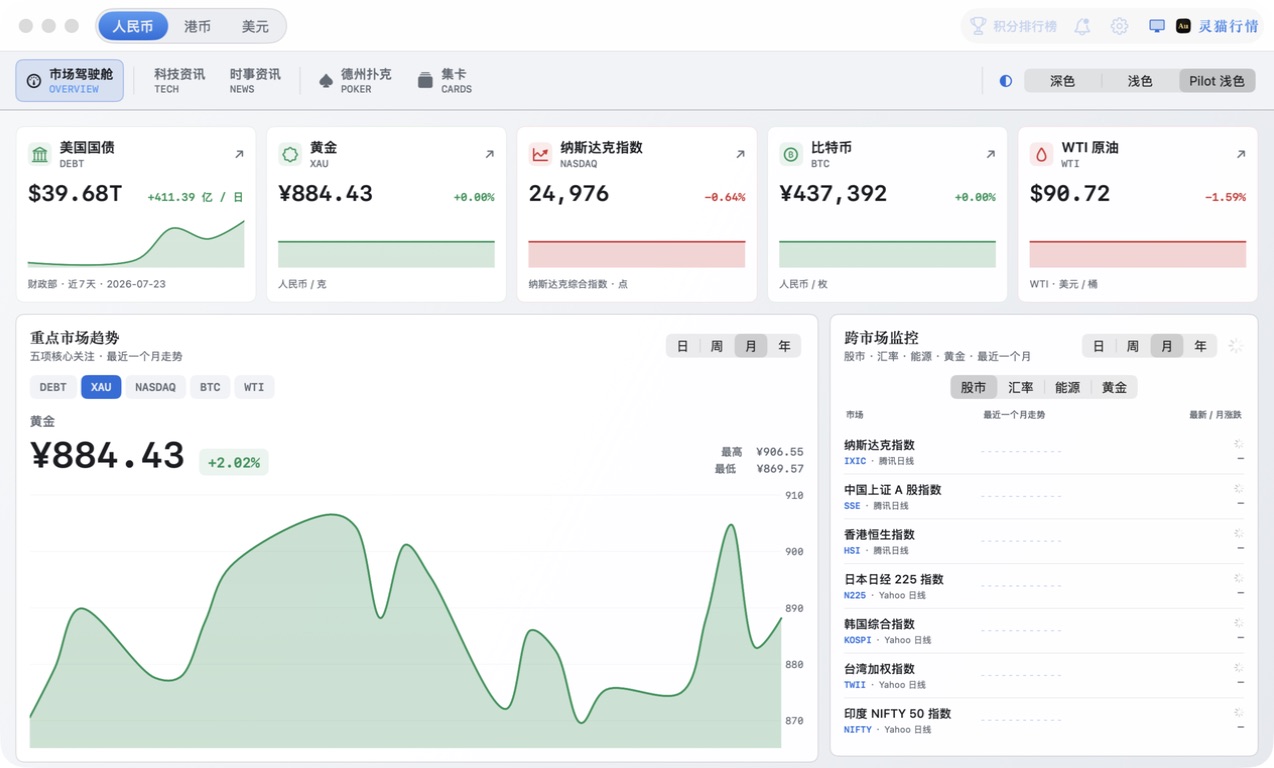Click the 灵猫行情 app logo icon

point(1183,26)
